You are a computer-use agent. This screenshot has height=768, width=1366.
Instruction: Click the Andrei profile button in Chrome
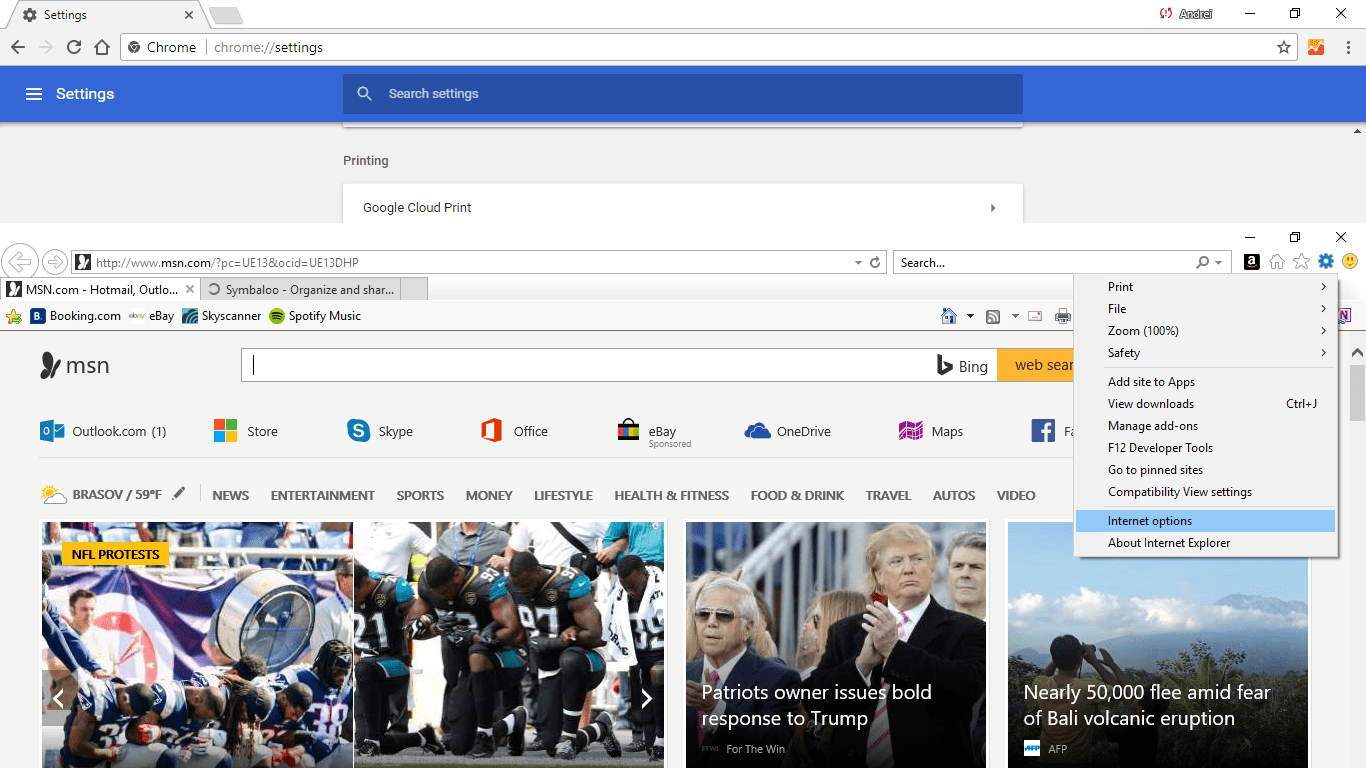tap(1185, 14)
